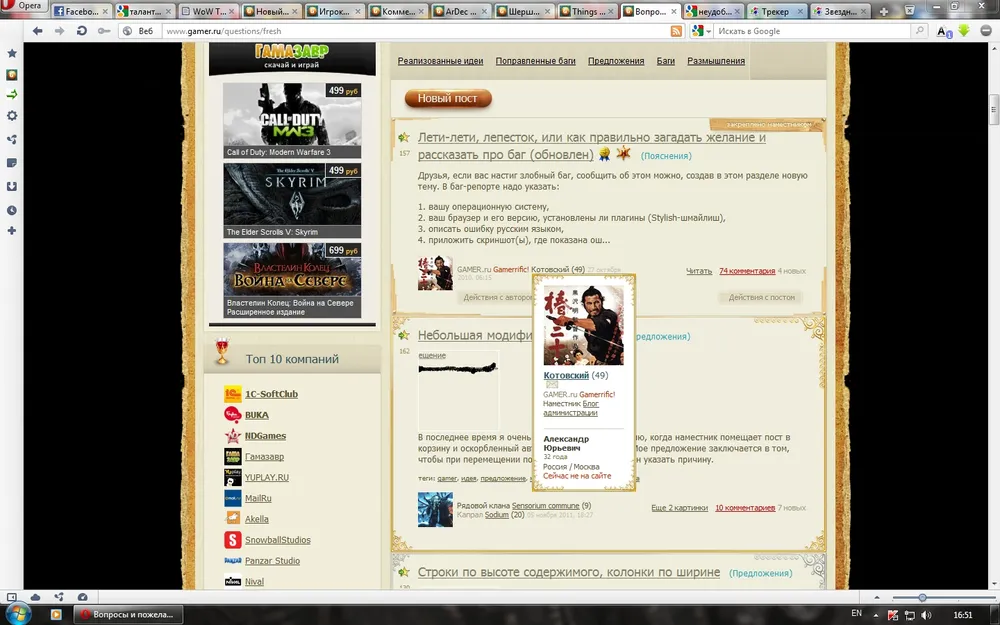Click Читать link on first post
The image size is (1000, 625).
click(698, 271)
